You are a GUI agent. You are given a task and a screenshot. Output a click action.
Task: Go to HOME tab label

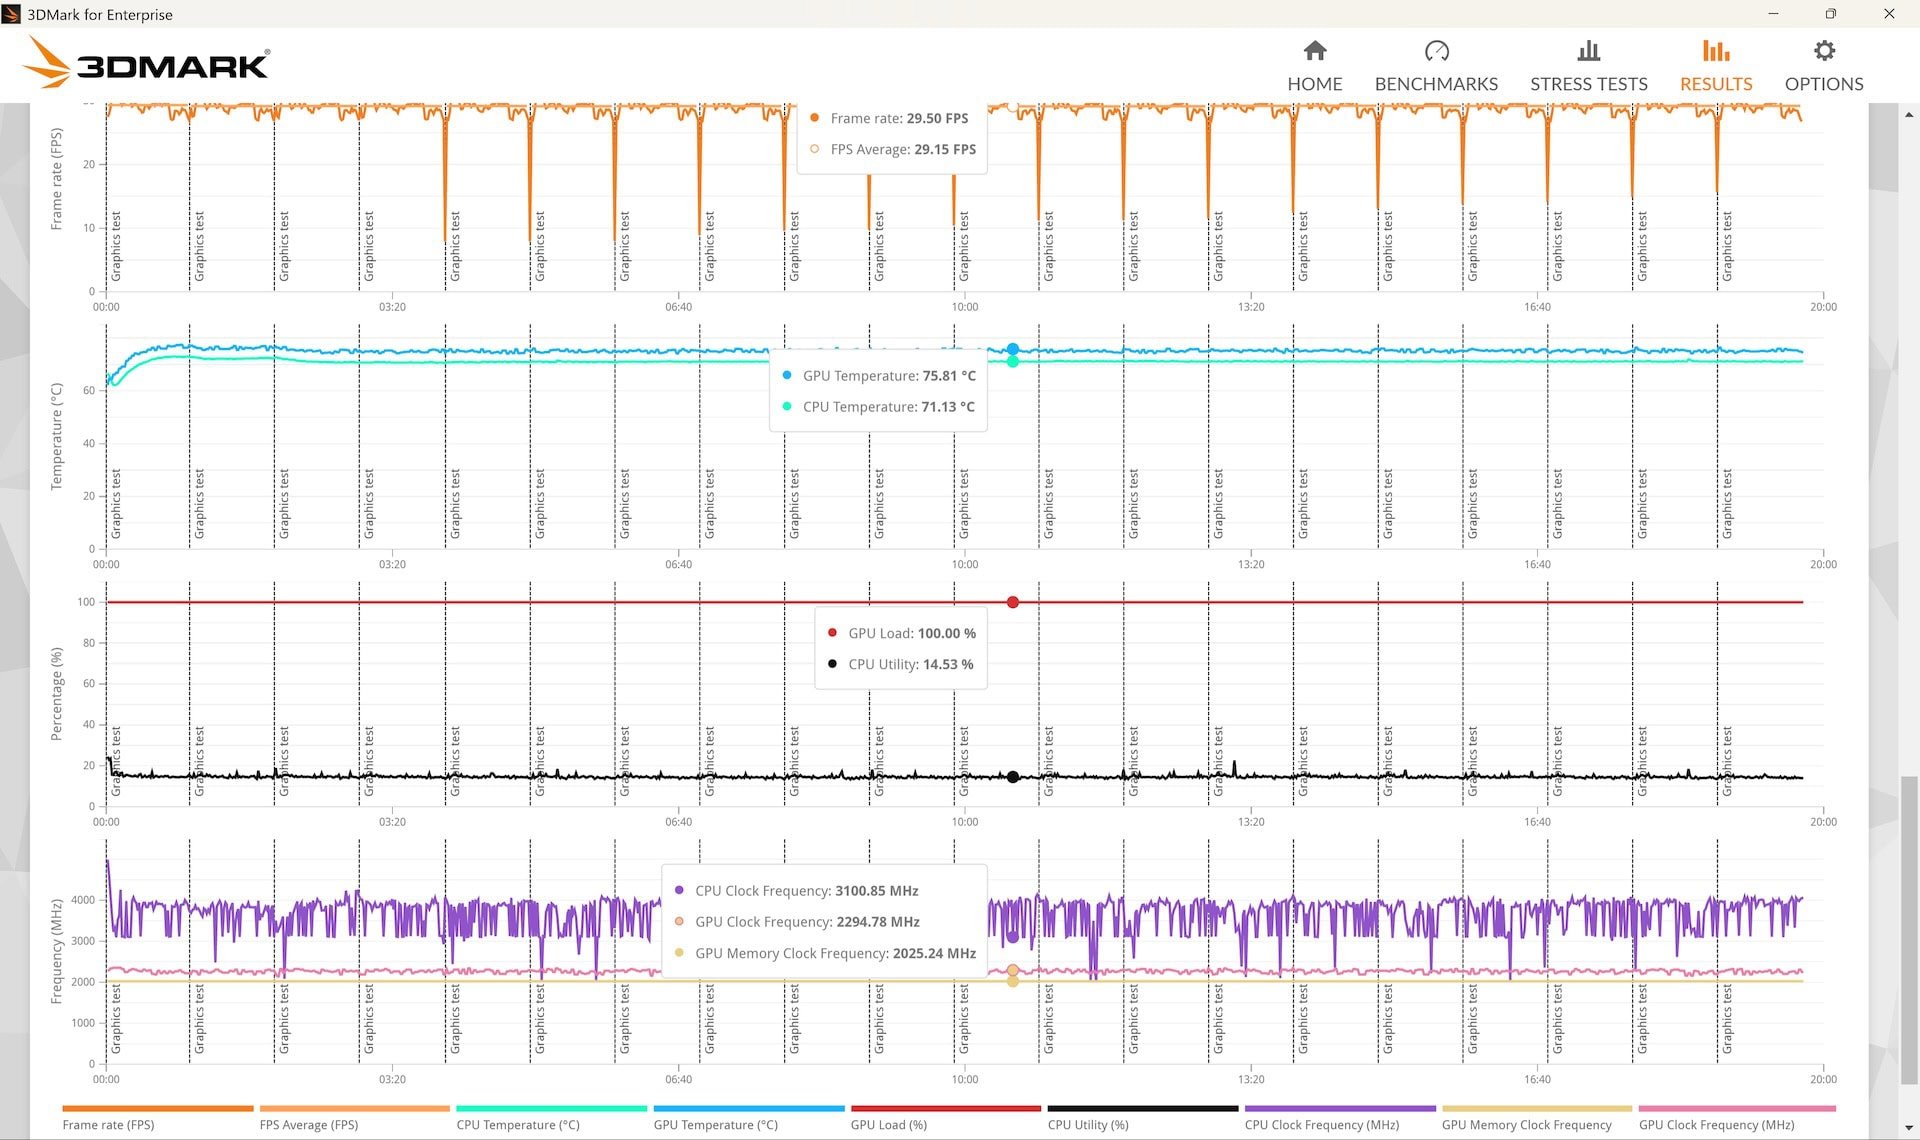point(1315,84)
